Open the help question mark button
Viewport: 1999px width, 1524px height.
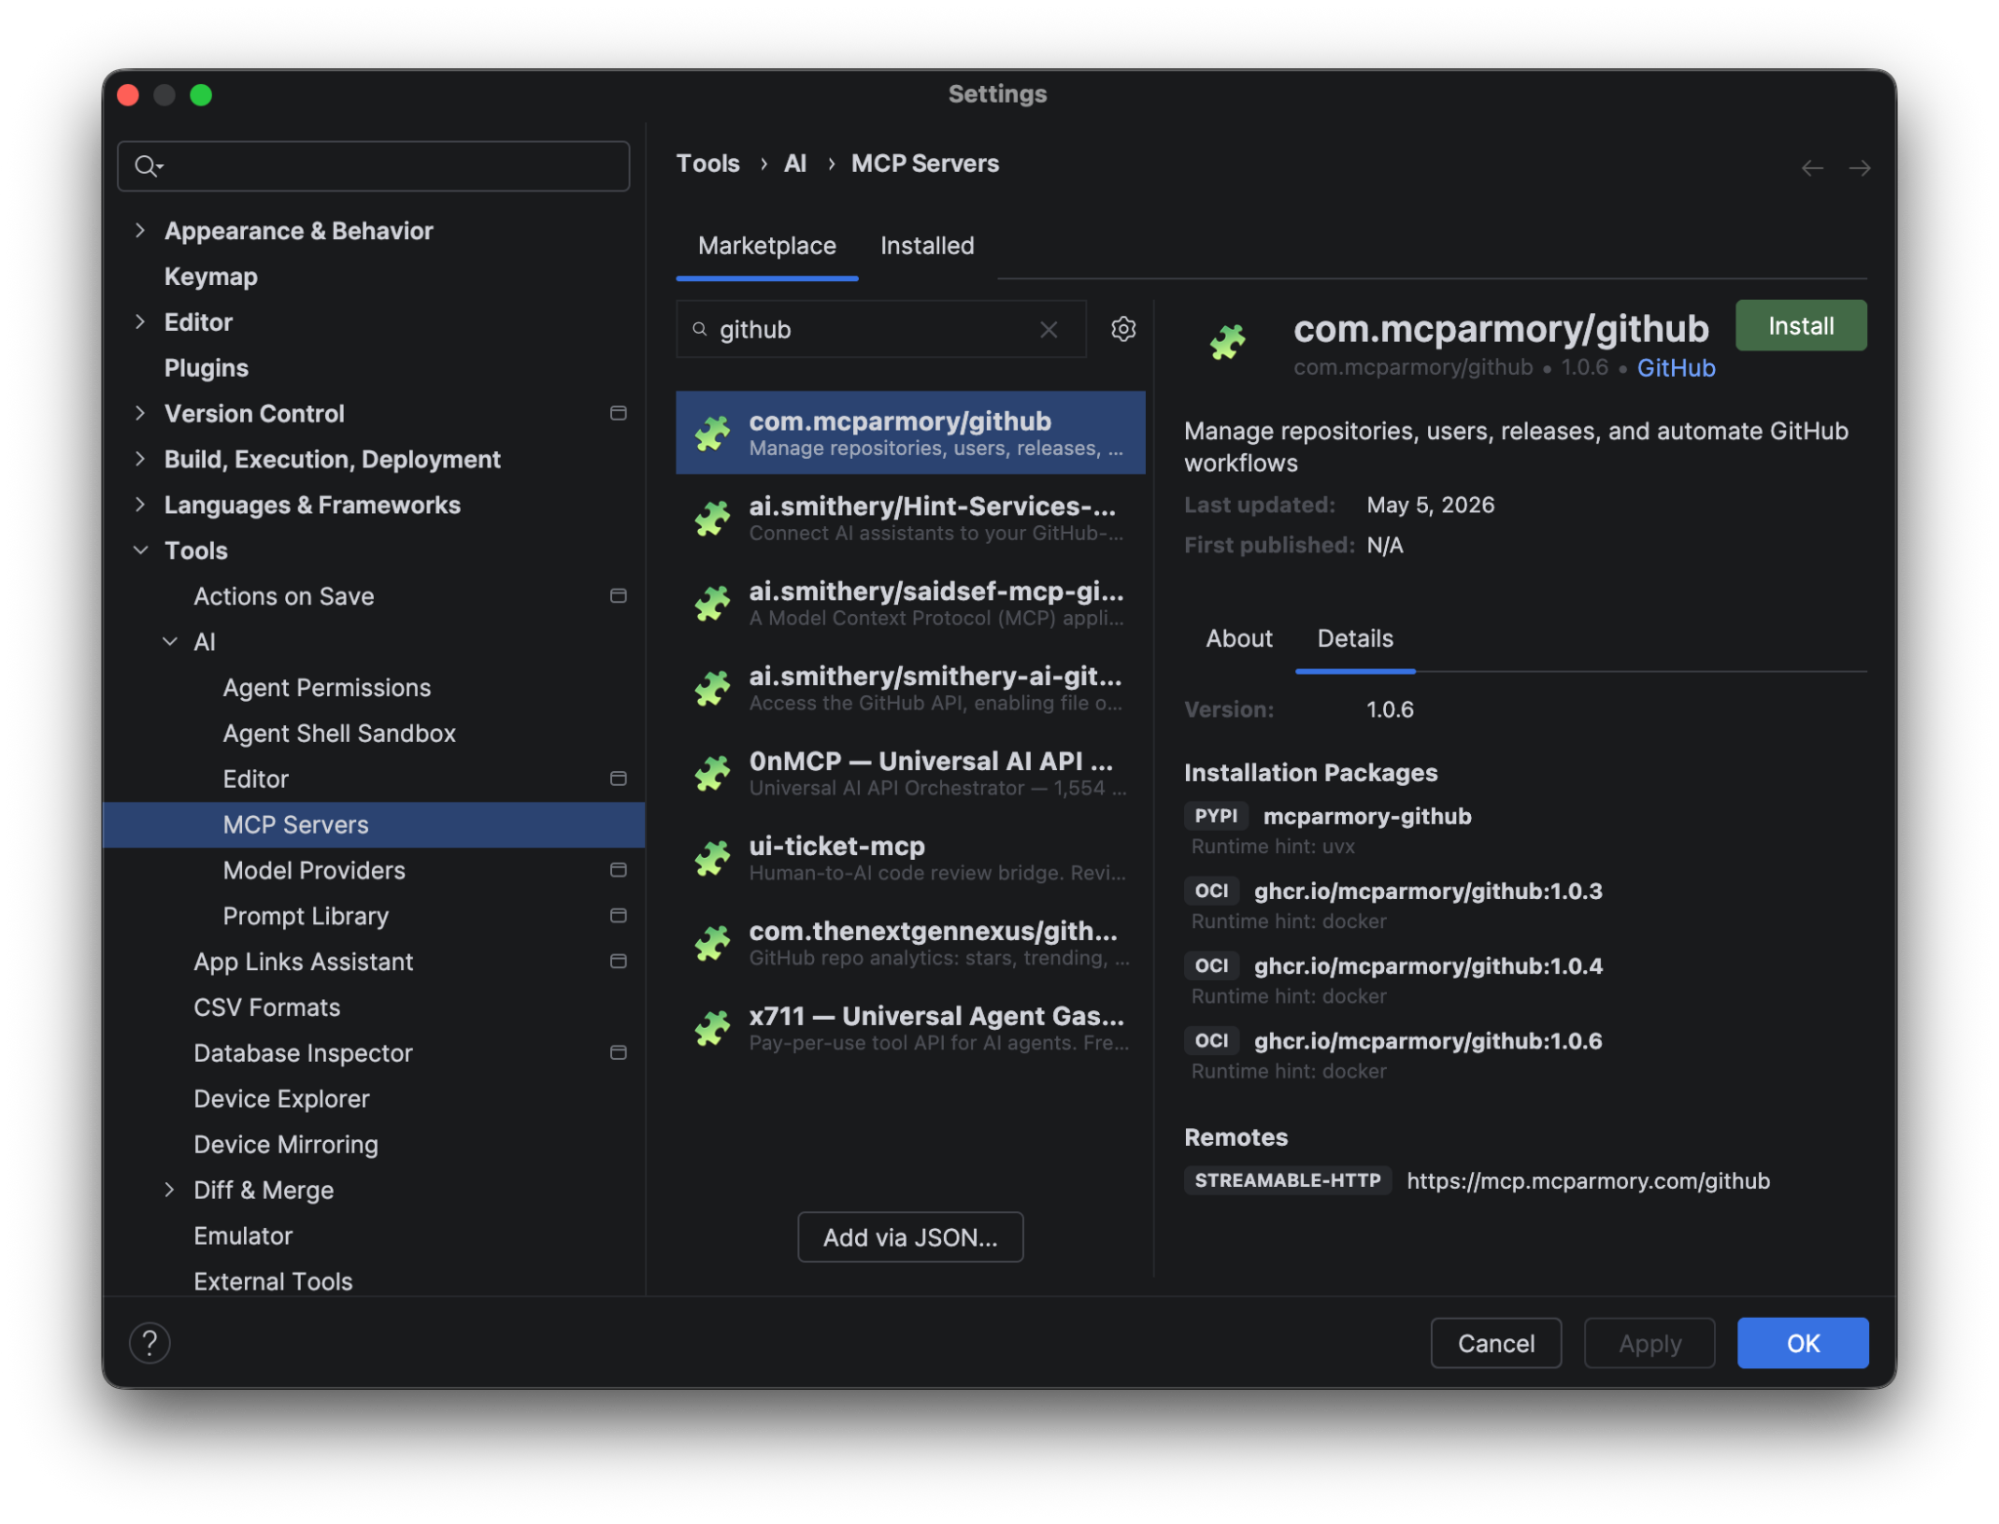(150, 1343)
